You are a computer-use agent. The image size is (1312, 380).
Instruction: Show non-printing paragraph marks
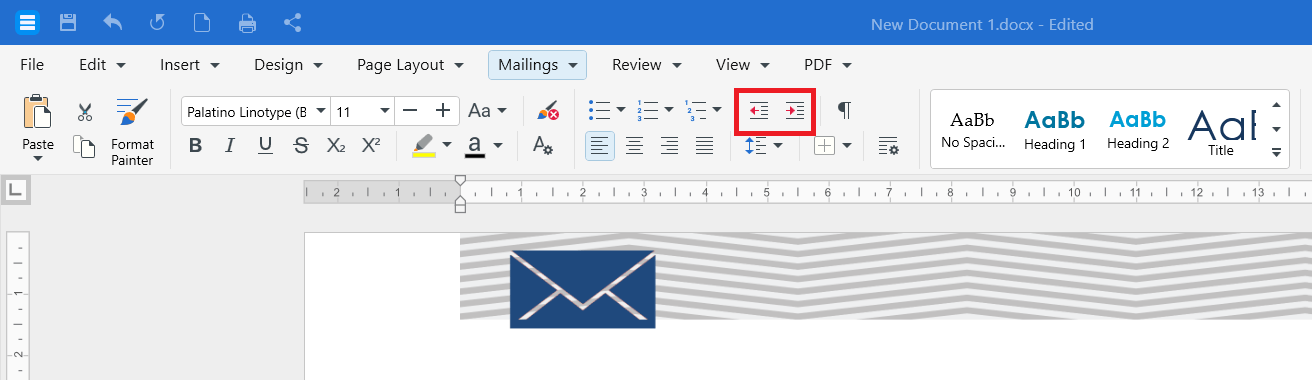(x=845, y=110)
